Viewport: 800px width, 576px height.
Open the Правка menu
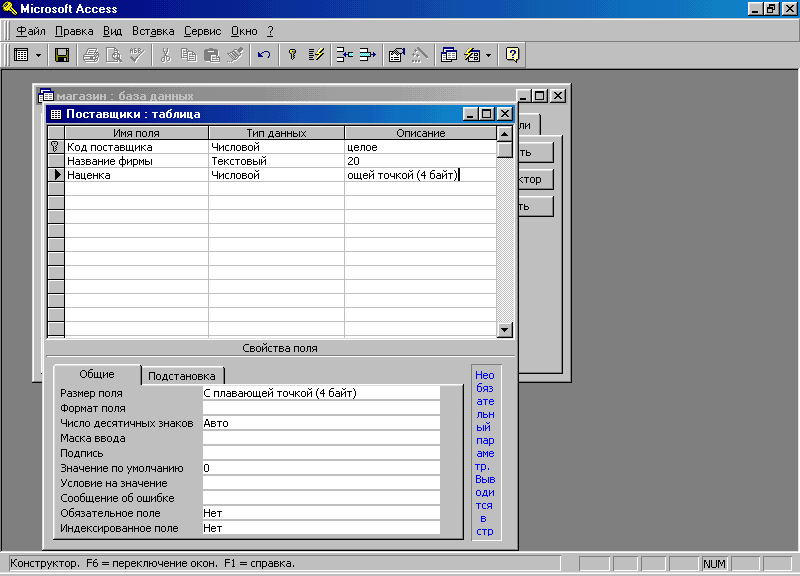click(74, 31)
